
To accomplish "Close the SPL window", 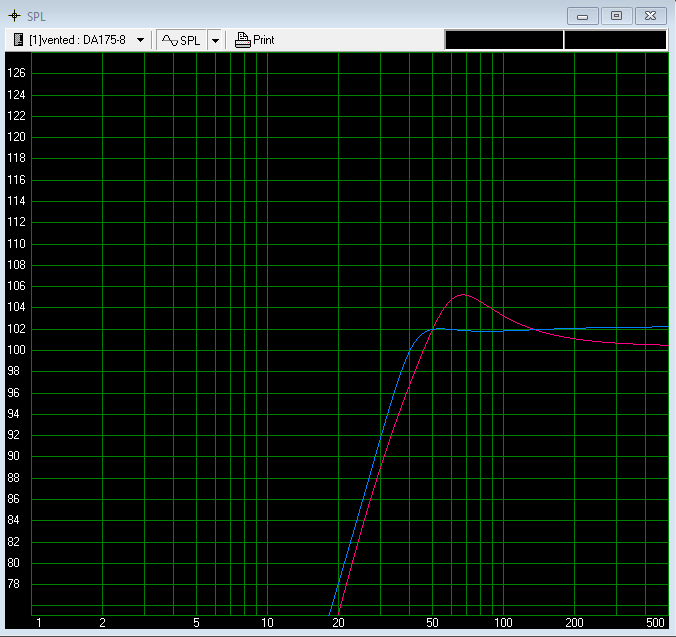I will 650,16.
